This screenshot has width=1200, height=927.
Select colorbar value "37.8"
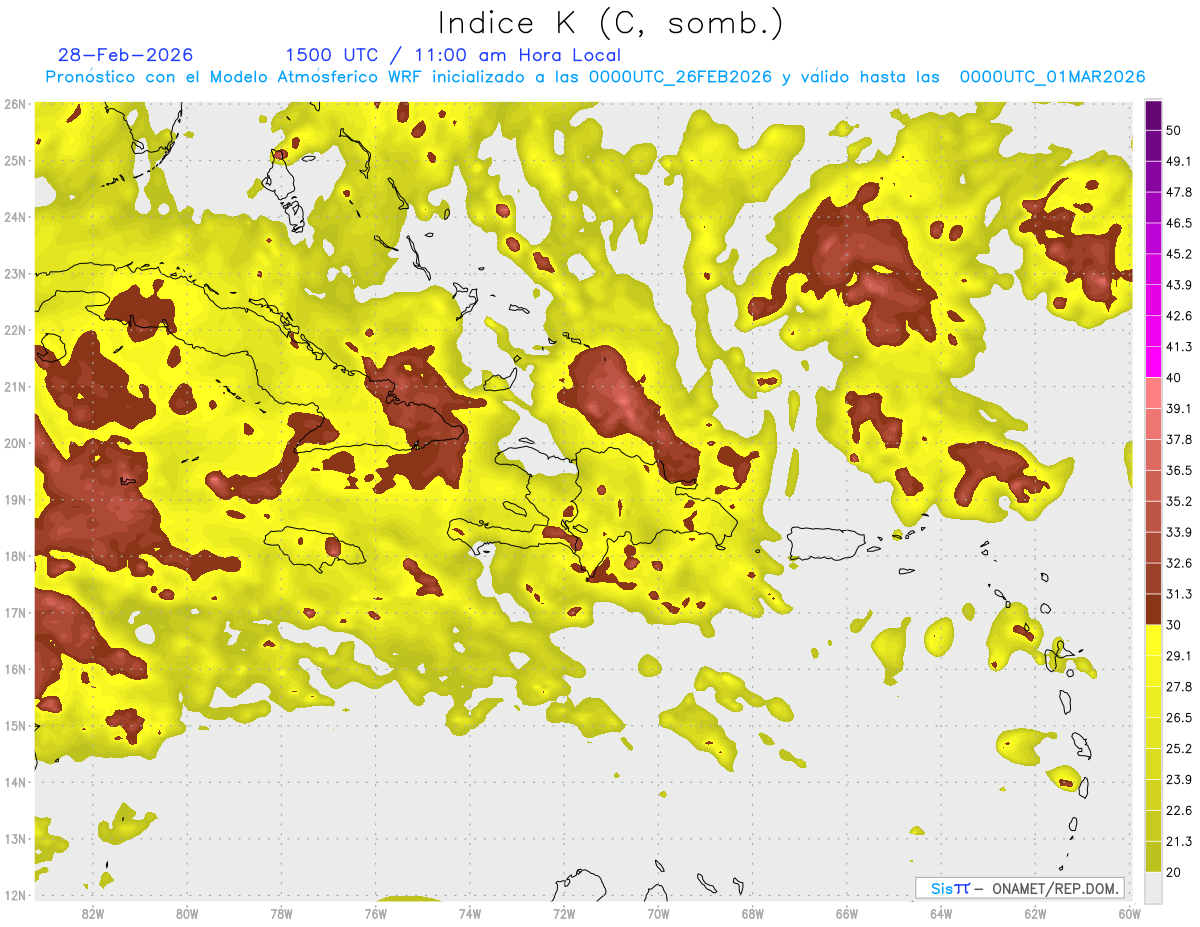(x=1178, y=440)
